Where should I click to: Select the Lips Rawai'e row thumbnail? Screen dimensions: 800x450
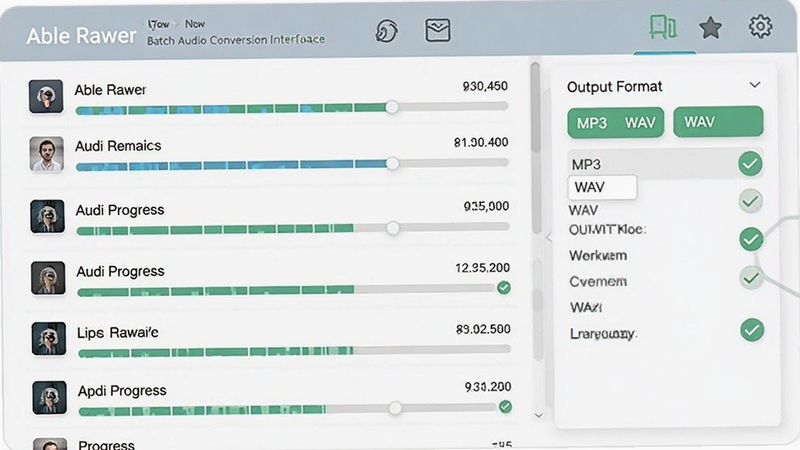pos(48,338)
